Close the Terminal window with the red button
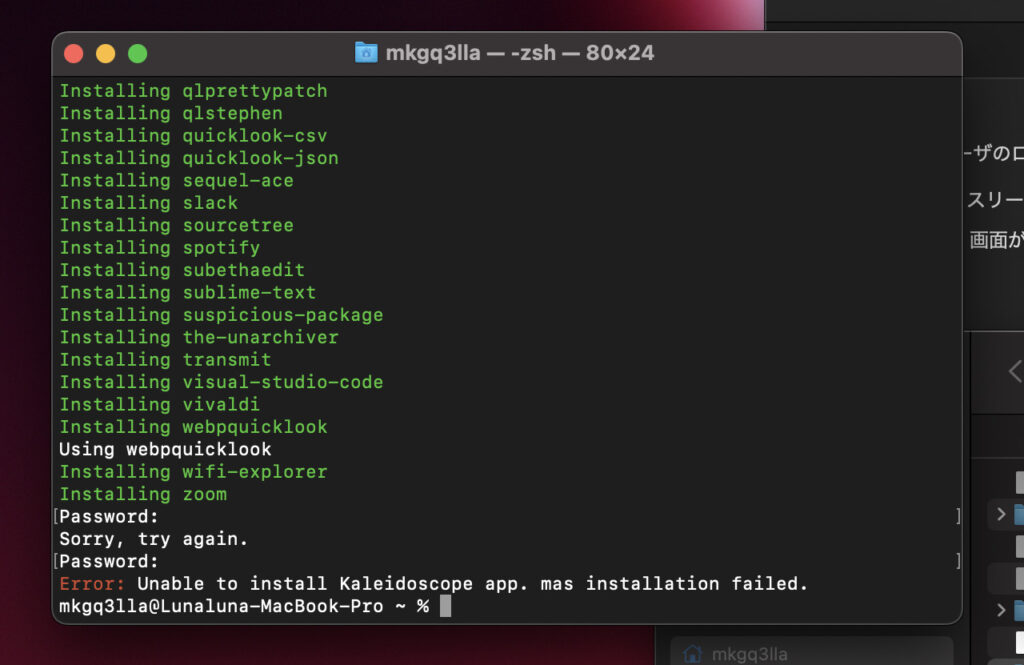Screen dimensions: 1024x665 tap(74, 54)
